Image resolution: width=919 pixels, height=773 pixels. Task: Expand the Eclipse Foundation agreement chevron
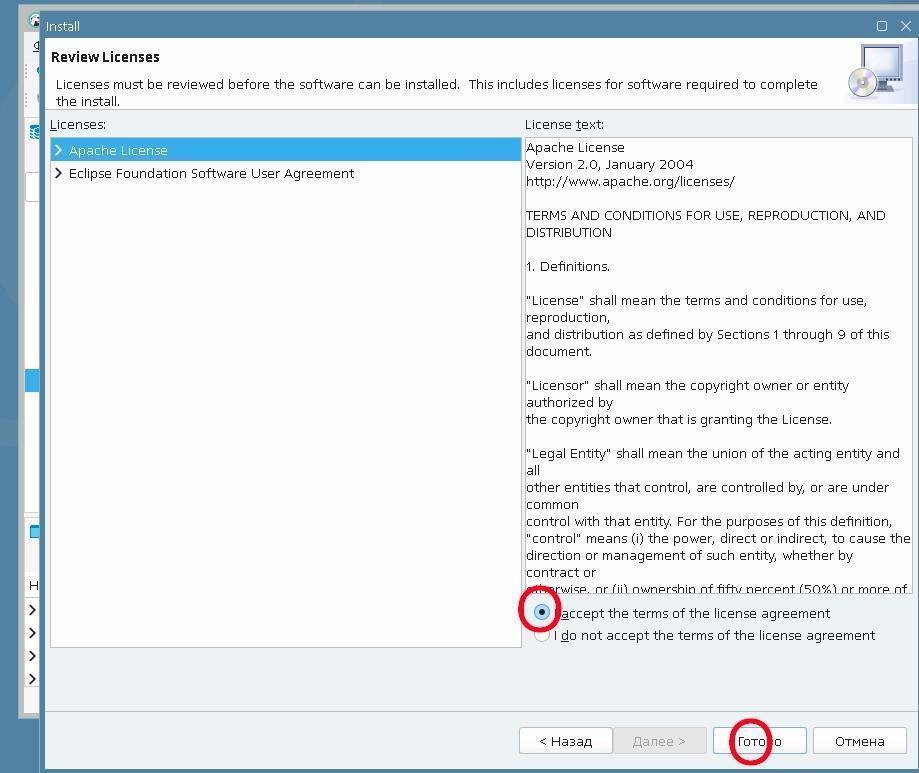(x=59, y=173)
